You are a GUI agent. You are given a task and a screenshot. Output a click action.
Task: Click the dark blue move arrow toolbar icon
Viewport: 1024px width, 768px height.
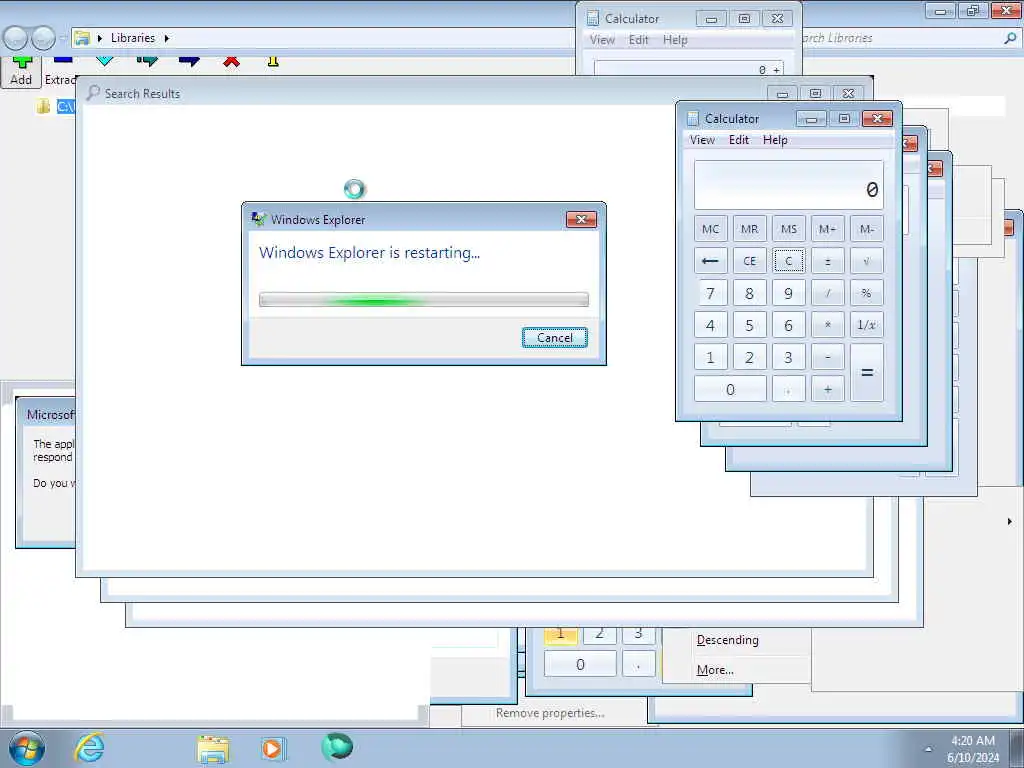point(189,61)
